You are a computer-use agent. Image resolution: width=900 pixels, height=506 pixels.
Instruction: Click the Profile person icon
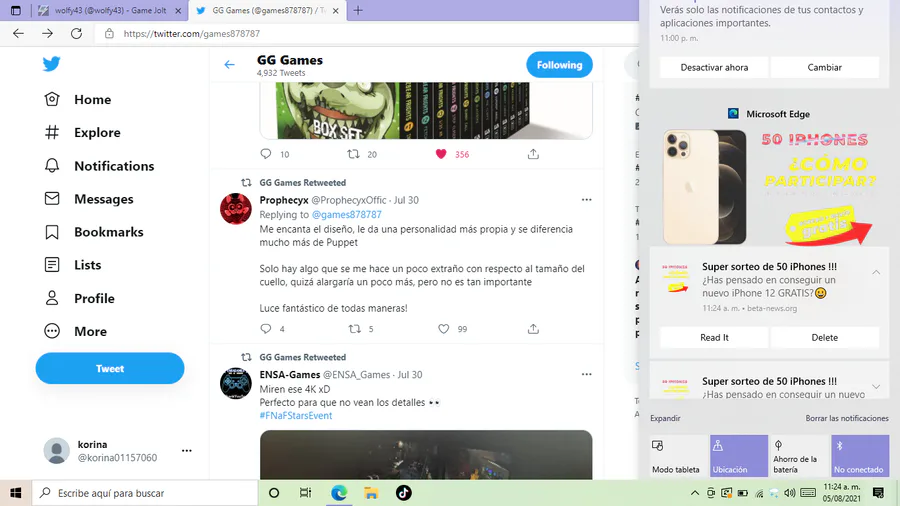52,298
